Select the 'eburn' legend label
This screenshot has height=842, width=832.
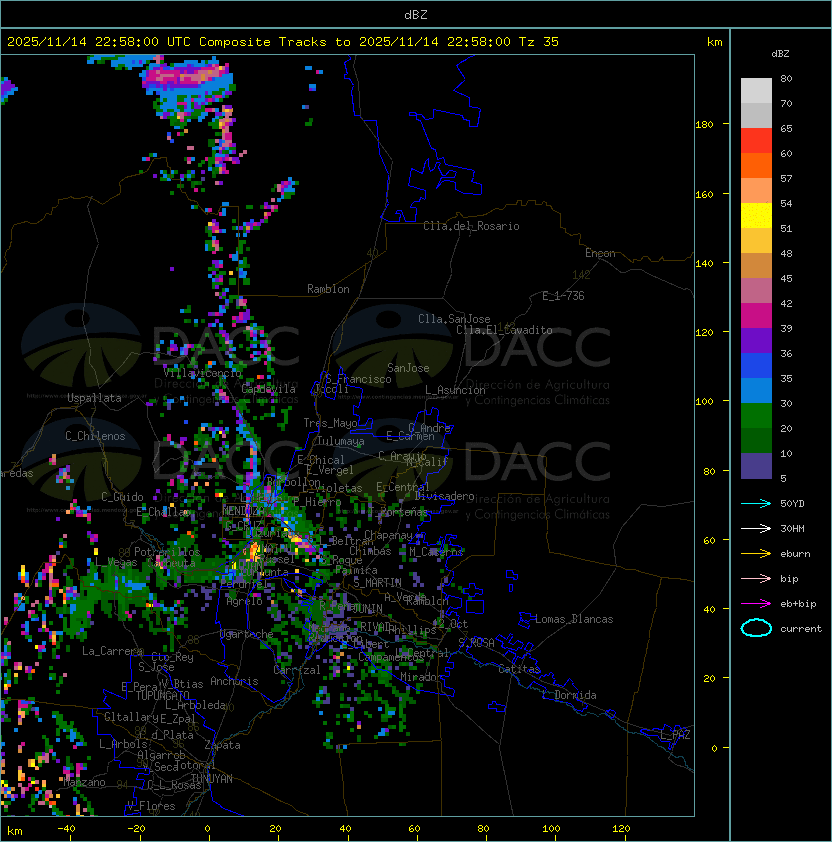(x=795, y=554)
